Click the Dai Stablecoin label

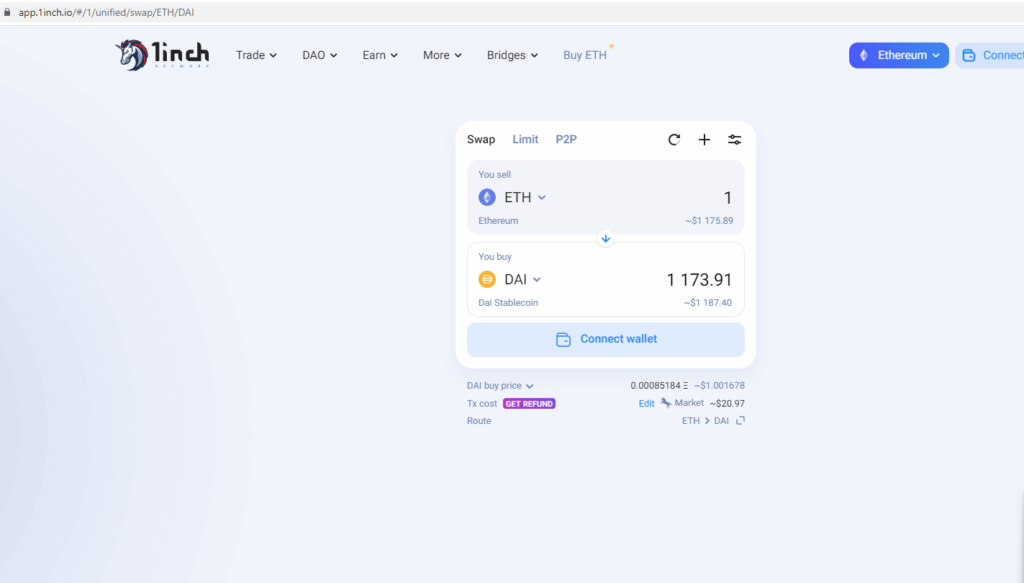[x=508, y=303]
